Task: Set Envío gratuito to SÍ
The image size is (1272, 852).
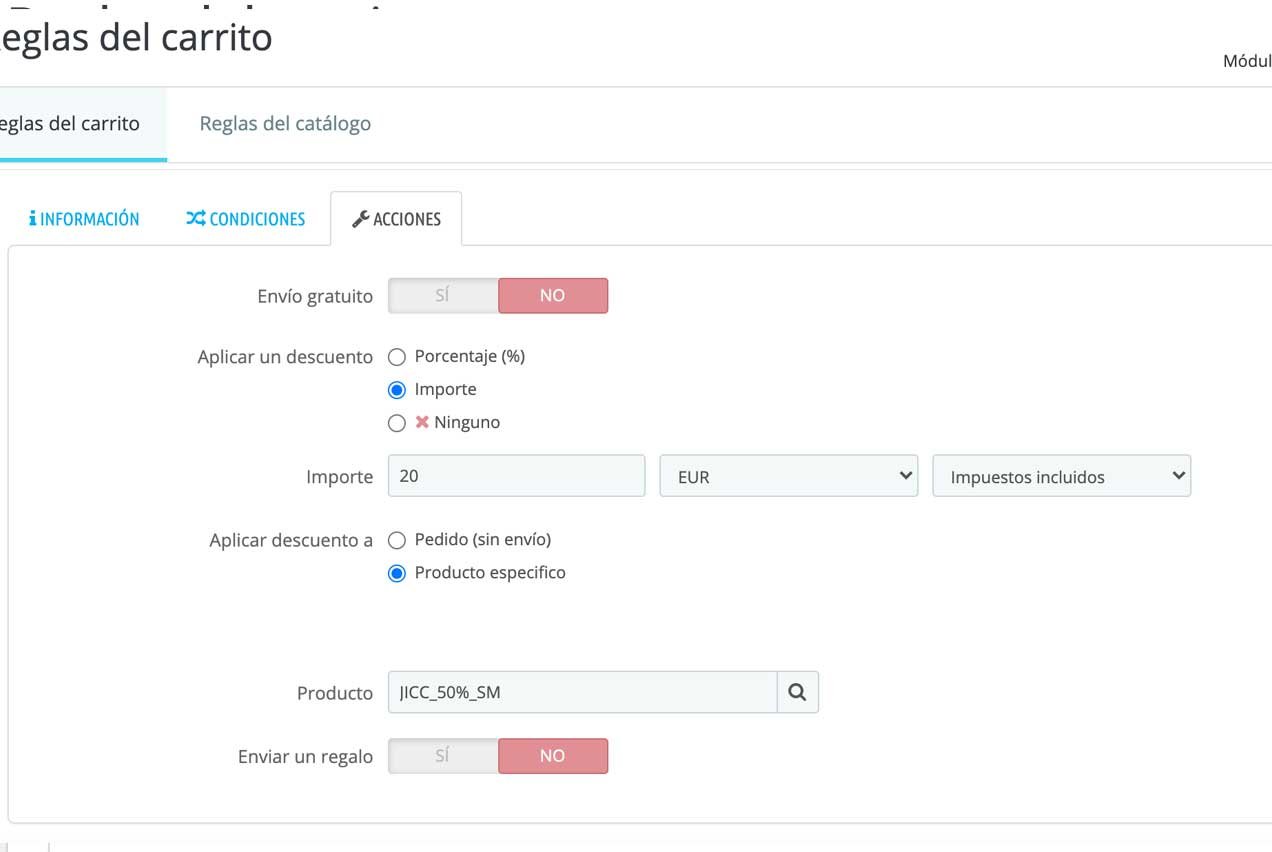Action: pyautogui.click(x=443, y=296)
